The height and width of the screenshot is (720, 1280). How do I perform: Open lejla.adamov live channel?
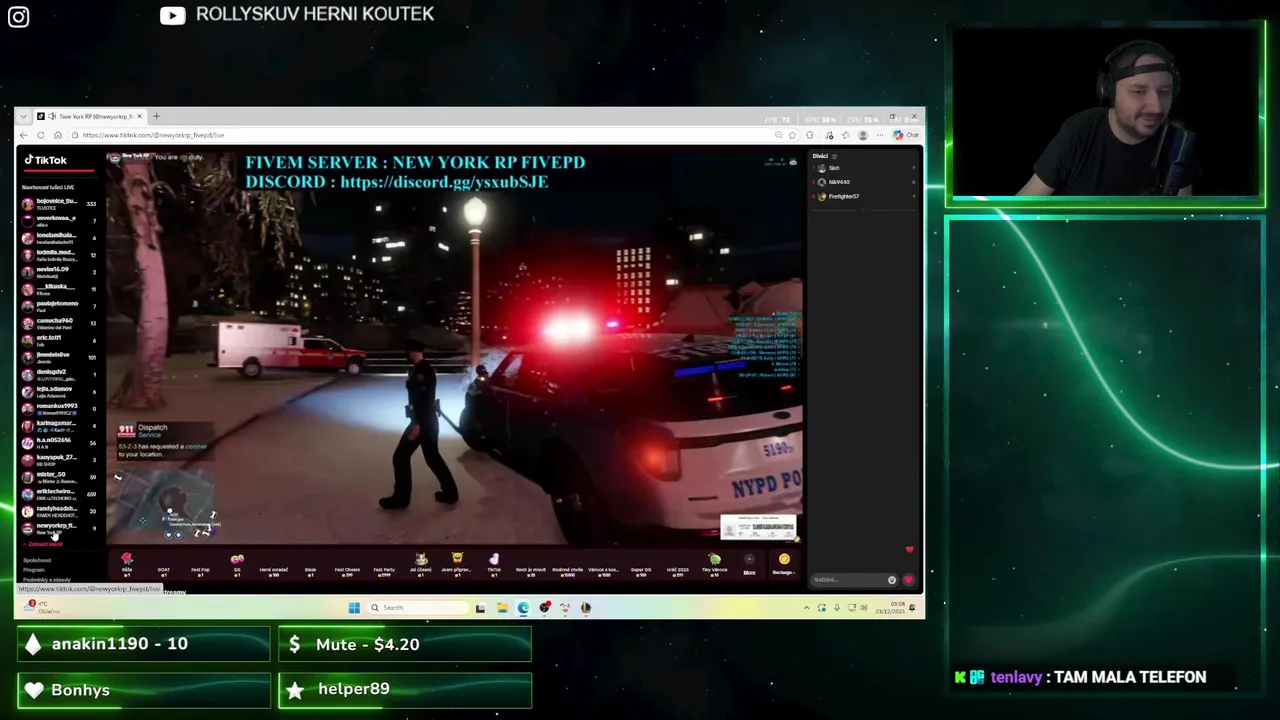pyautogui.click(x=58, y=390)
